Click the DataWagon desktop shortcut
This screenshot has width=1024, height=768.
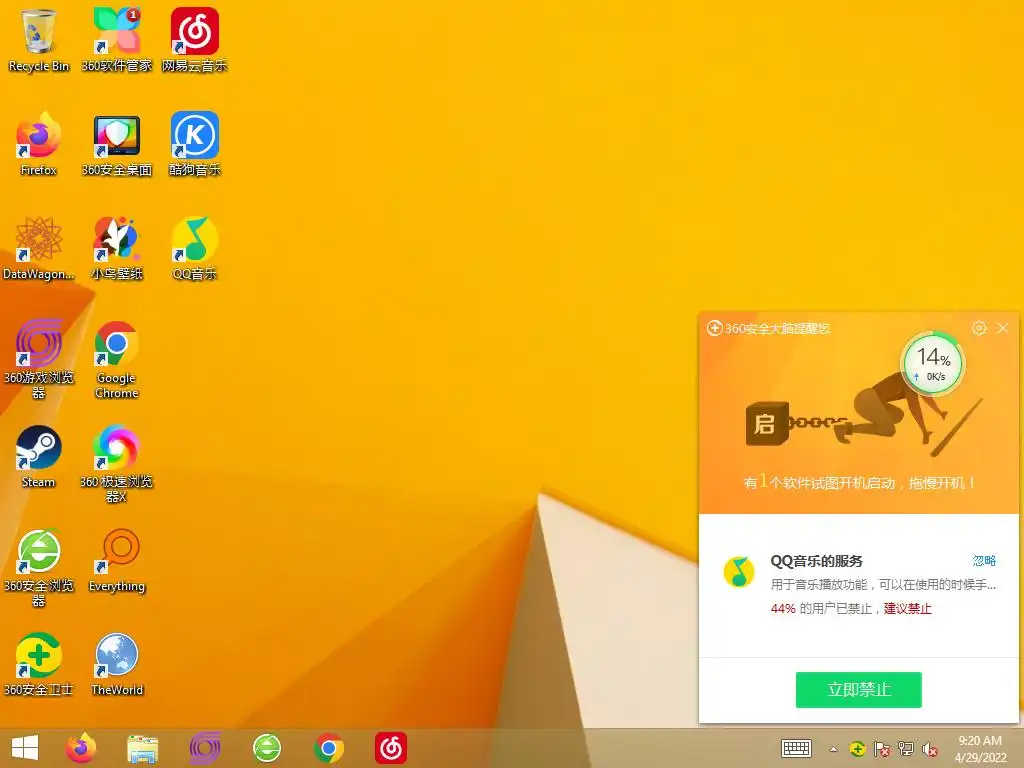pos(39,248)
